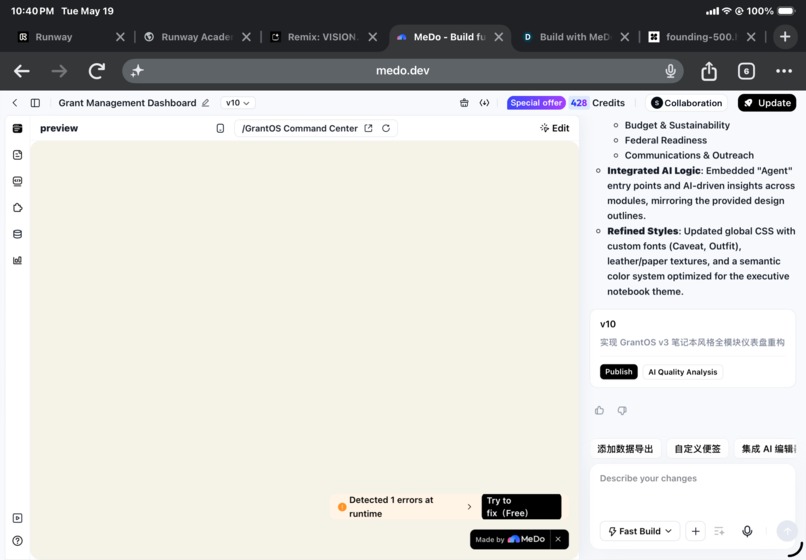Switch to the founding-500 tab

[x=700, y=37]
